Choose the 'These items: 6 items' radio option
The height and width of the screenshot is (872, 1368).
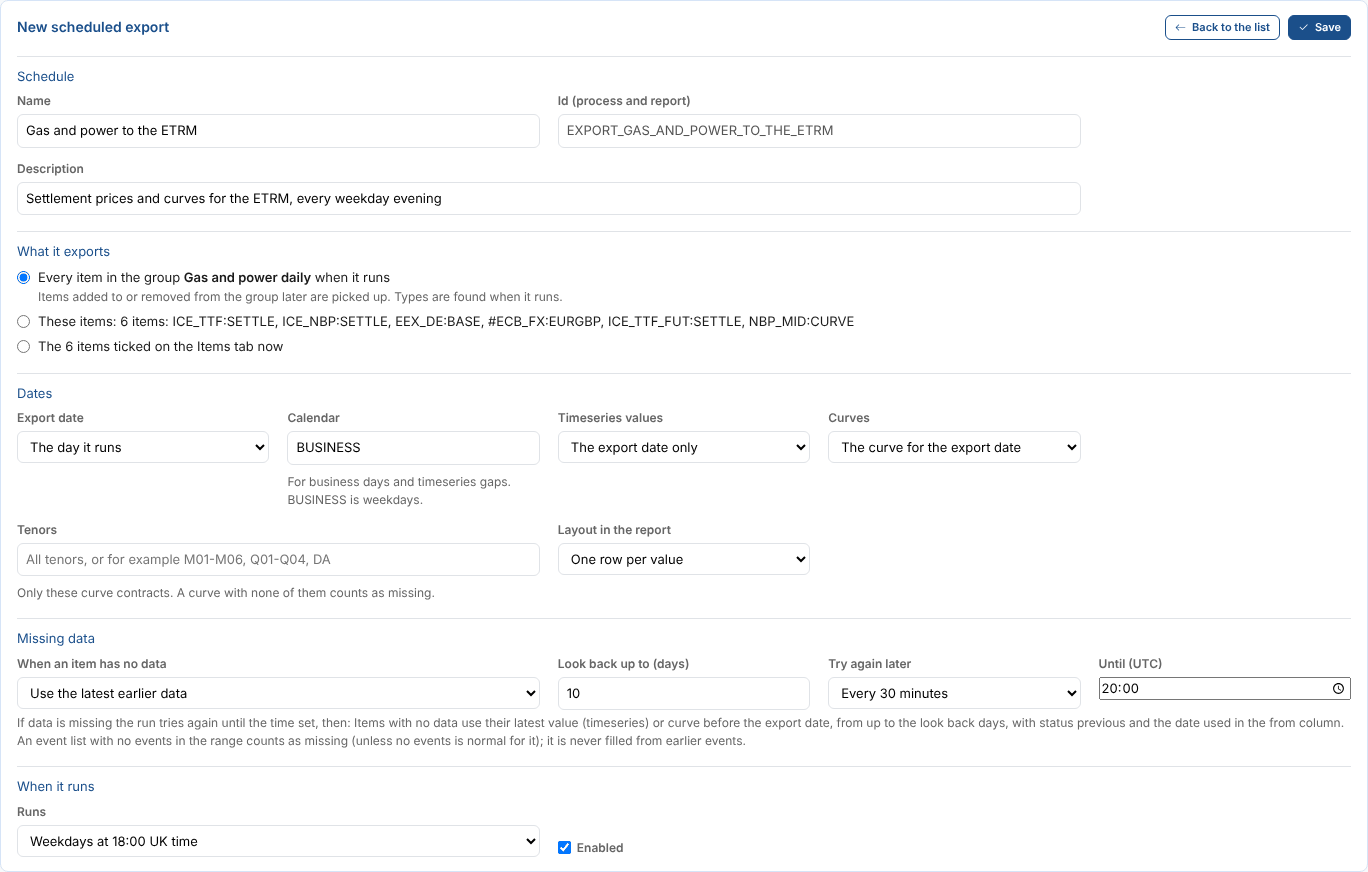(24, 321)
